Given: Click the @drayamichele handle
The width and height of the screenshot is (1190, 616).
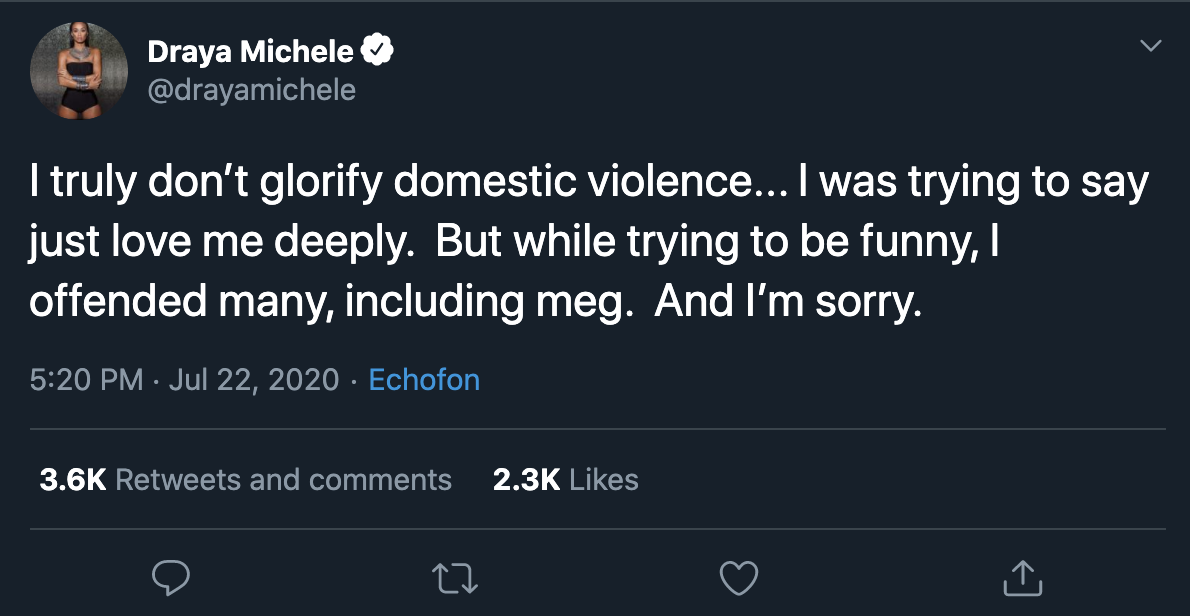Looking at the screenshot, I should coord(251,90).
